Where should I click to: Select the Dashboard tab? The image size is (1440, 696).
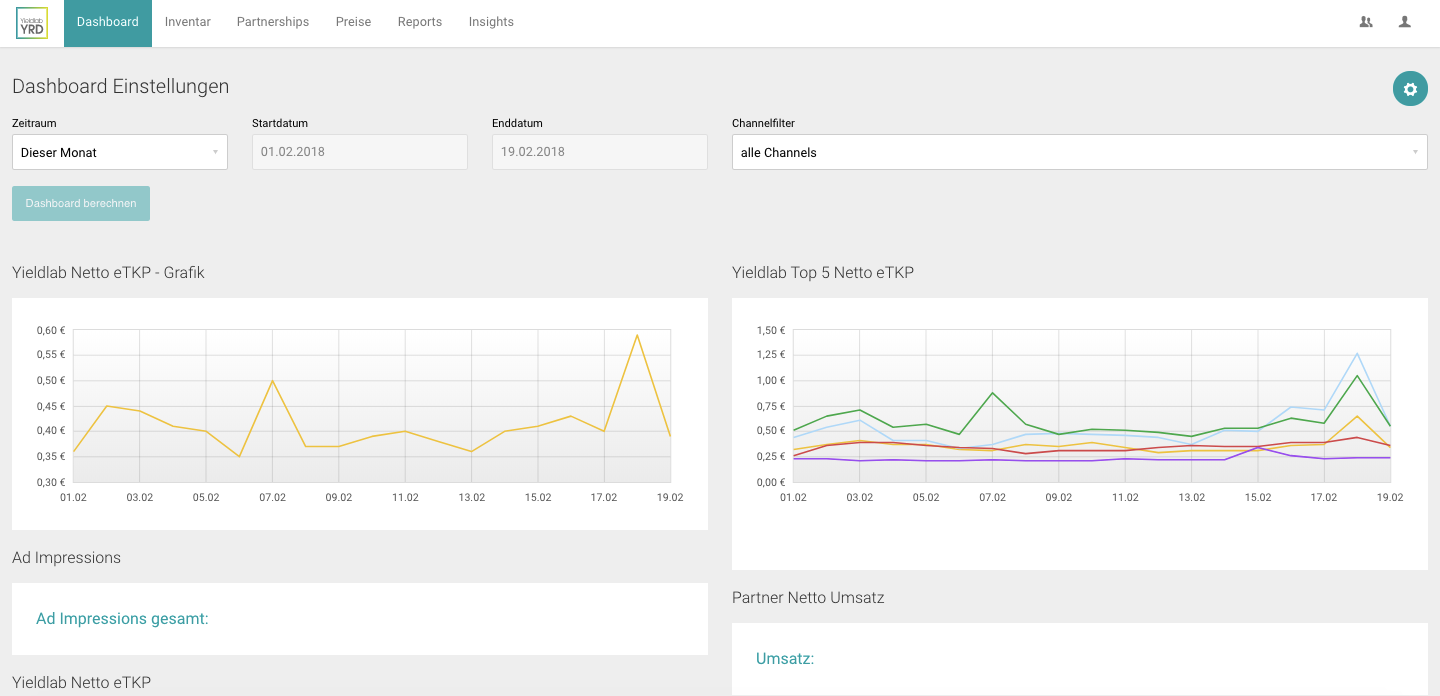pyautogui.click(x=108, y=22)
